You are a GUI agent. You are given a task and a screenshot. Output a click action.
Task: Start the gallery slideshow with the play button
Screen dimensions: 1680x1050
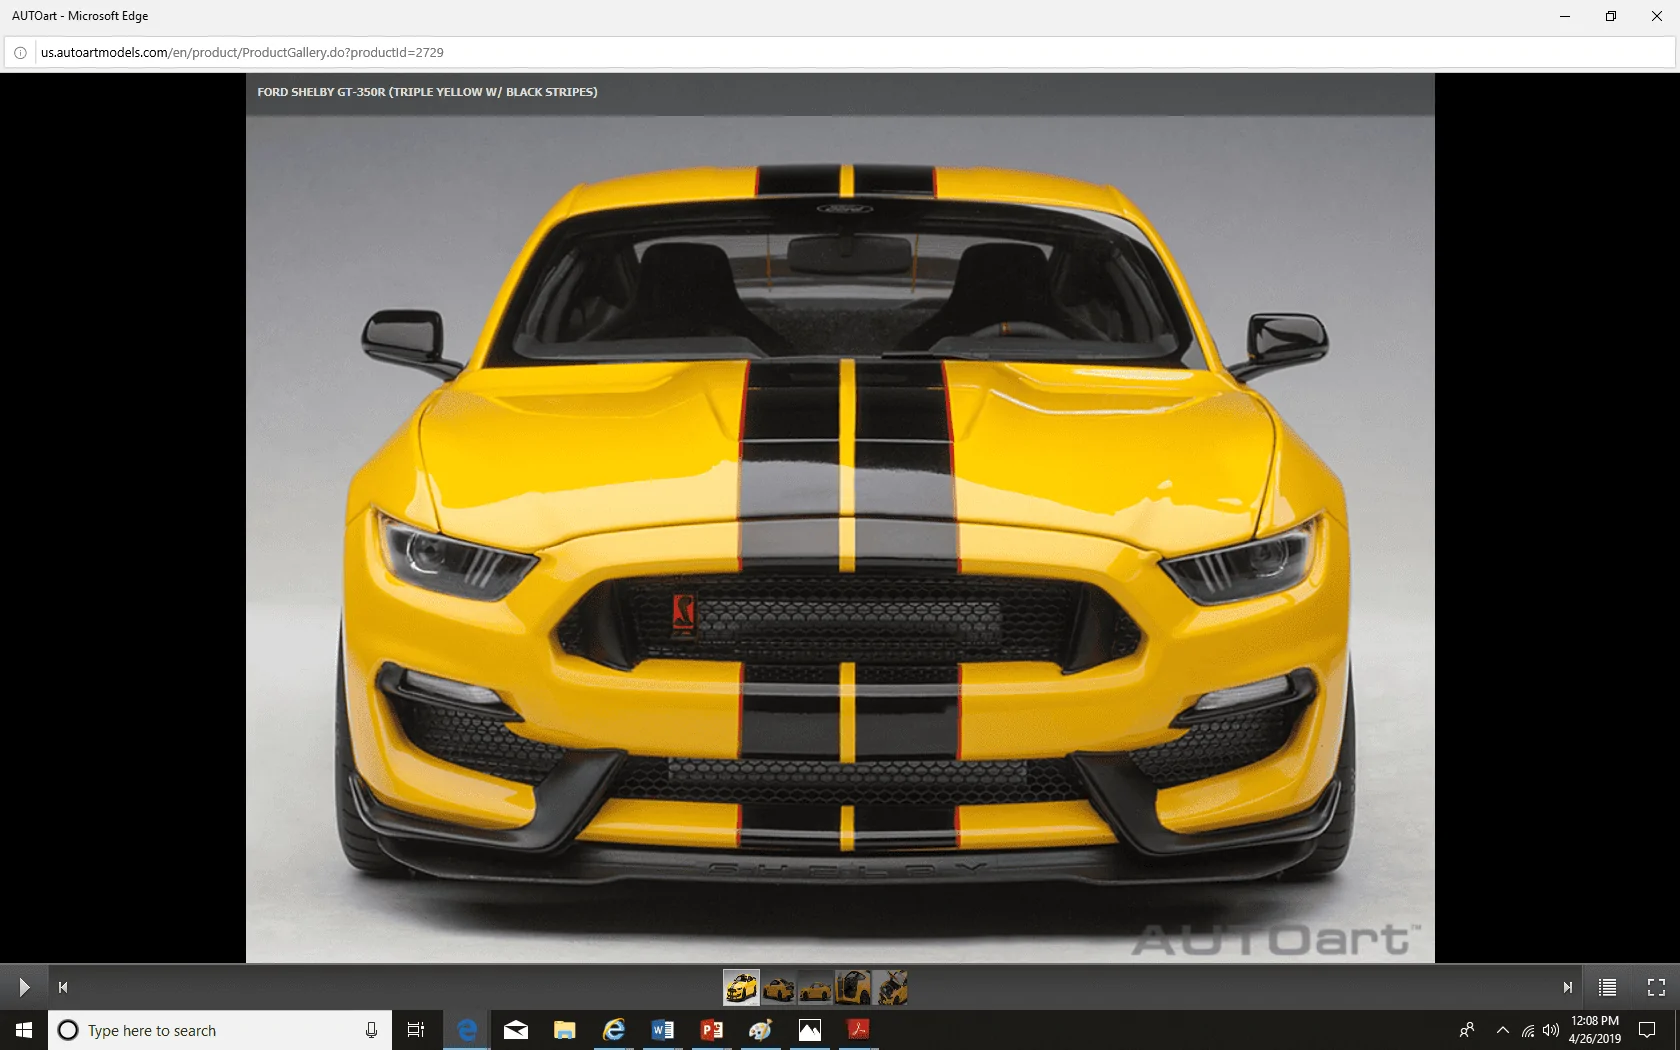[24, 987]
